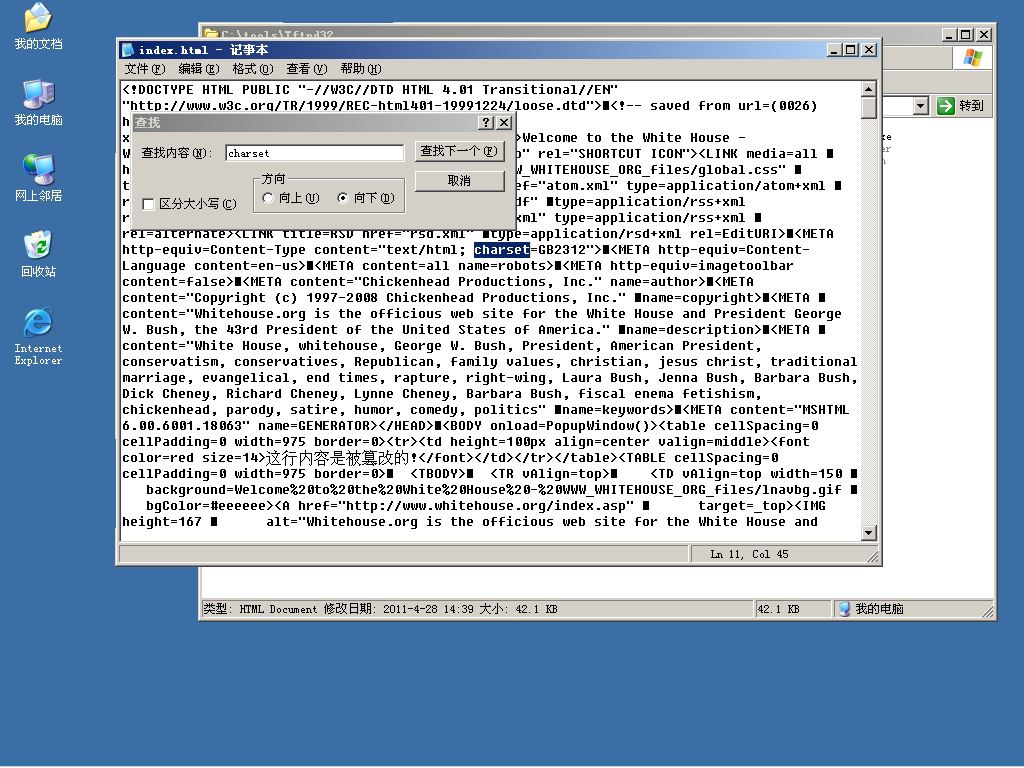Click 'name=GENERATOR' in Notepad text

tap(313, 426)
